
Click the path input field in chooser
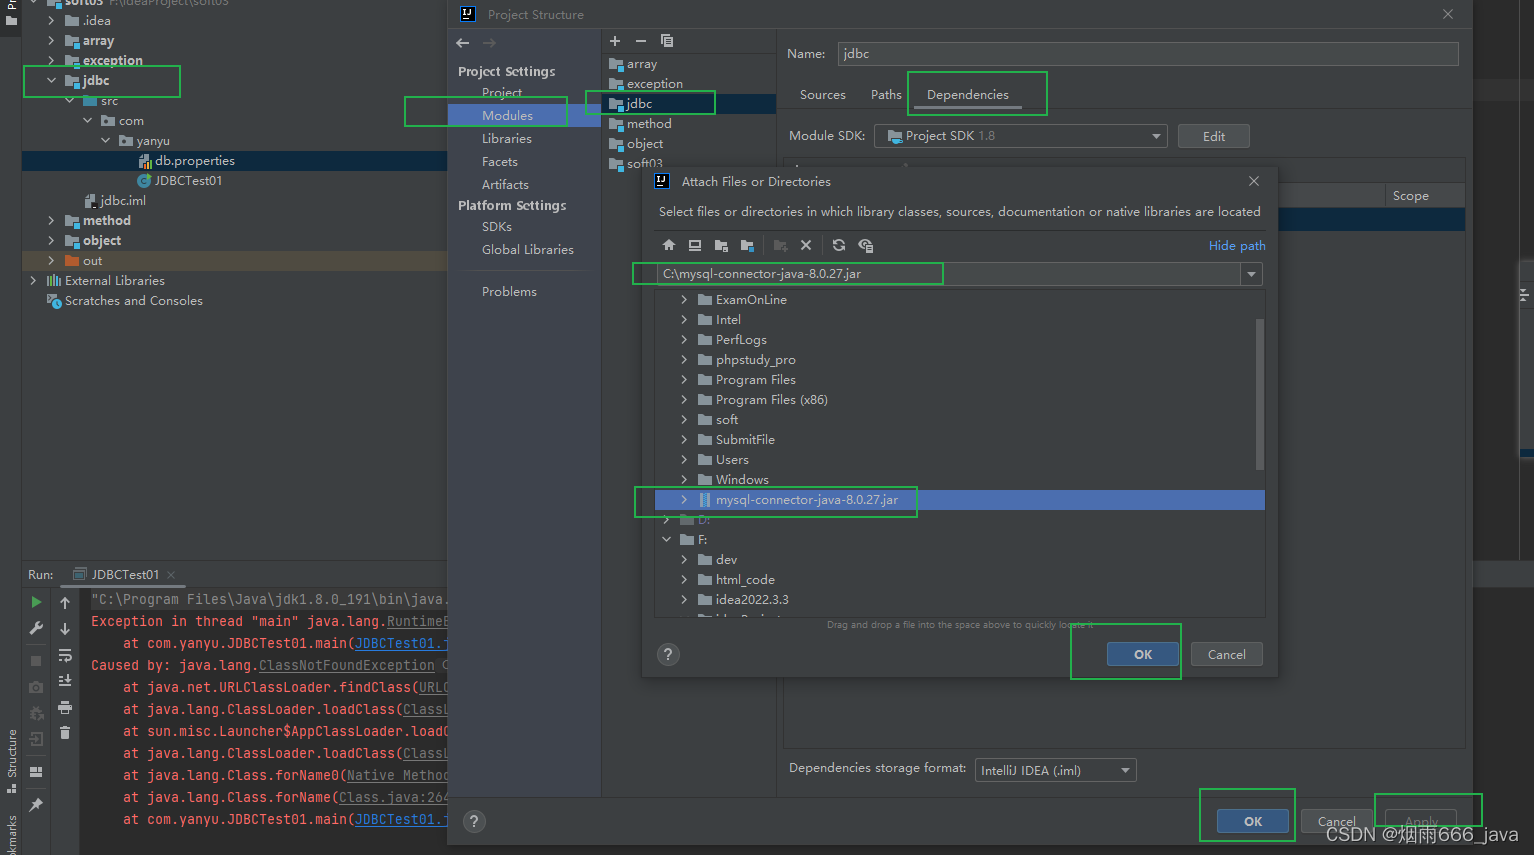pos(948,274)
